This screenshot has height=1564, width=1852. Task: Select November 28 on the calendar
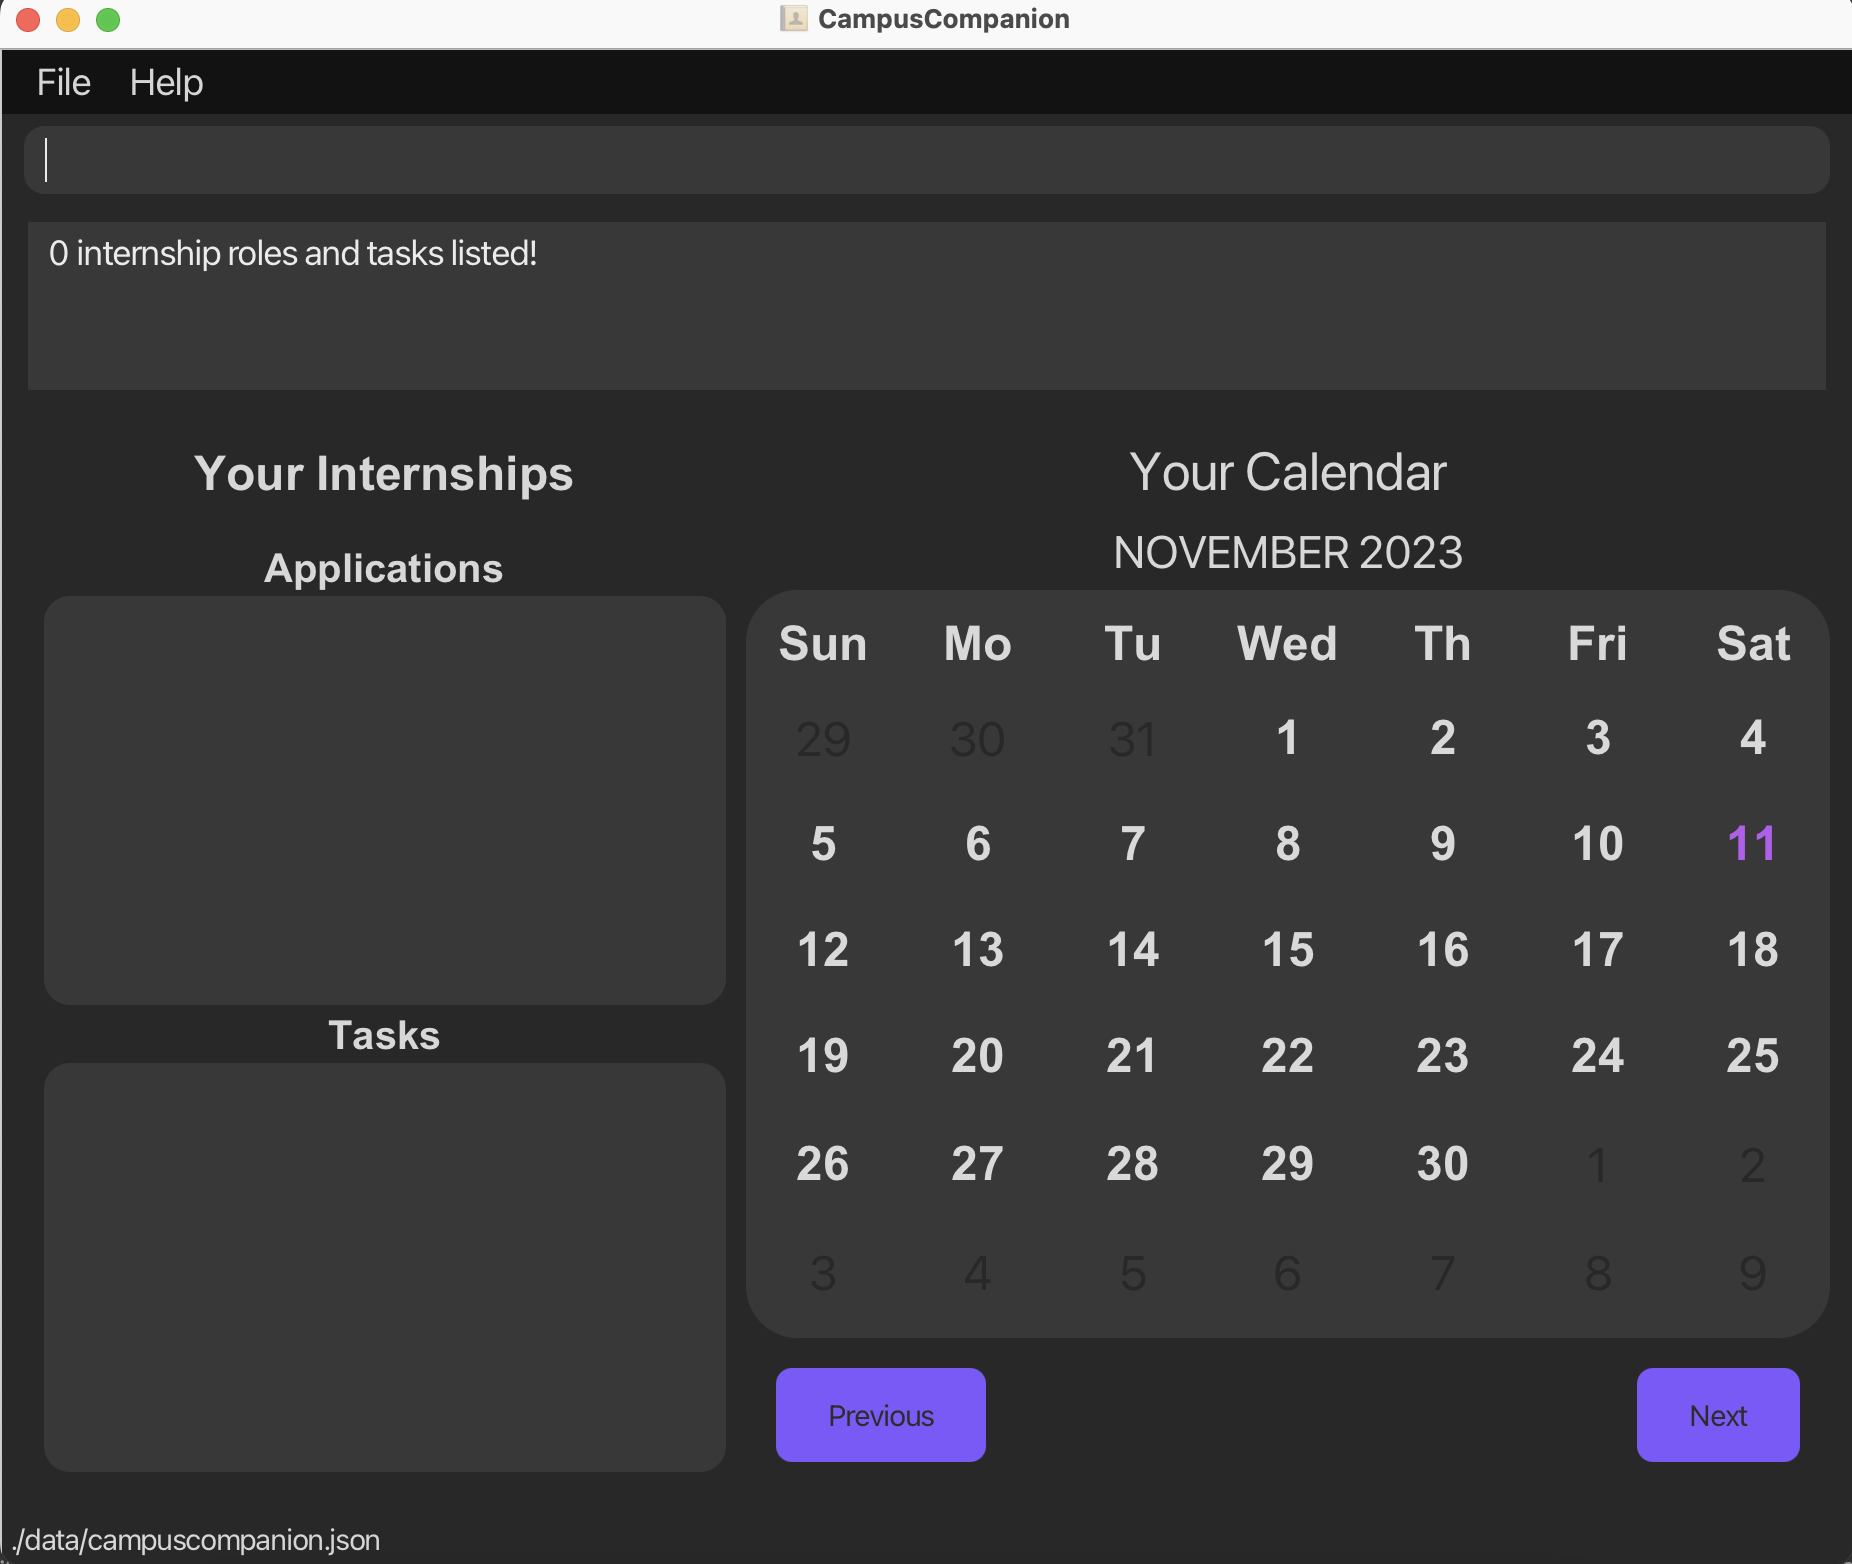1132,1164
